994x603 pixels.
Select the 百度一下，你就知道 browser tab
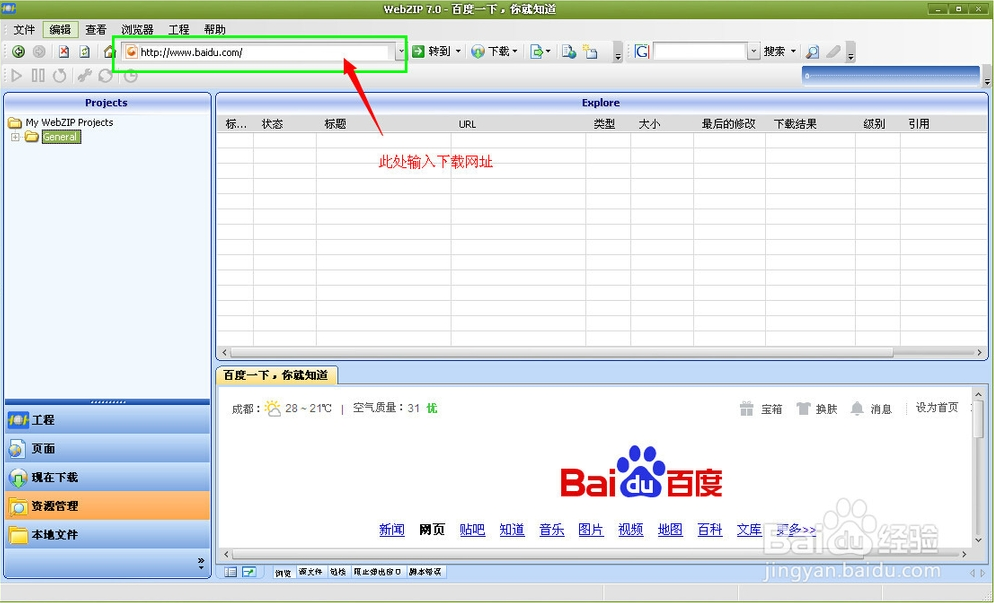[x=276, y=375]
